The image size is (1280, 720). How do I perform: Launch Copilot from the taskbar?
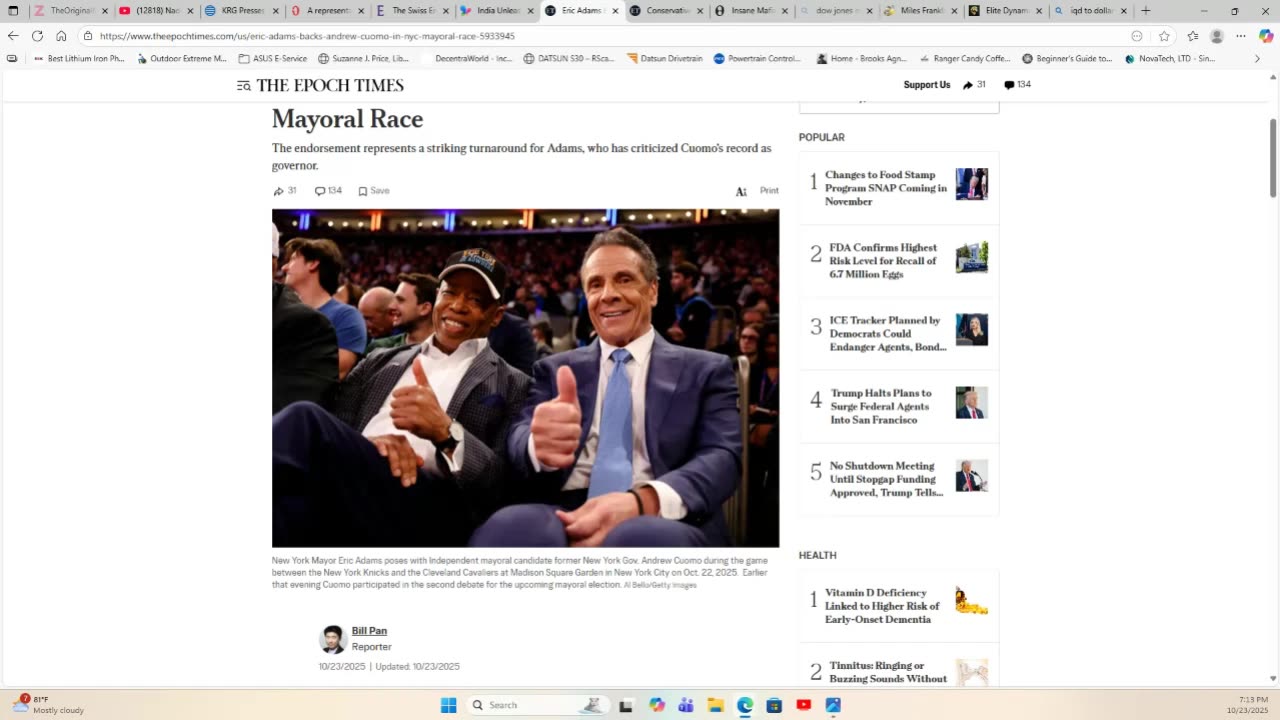(657, 705)
